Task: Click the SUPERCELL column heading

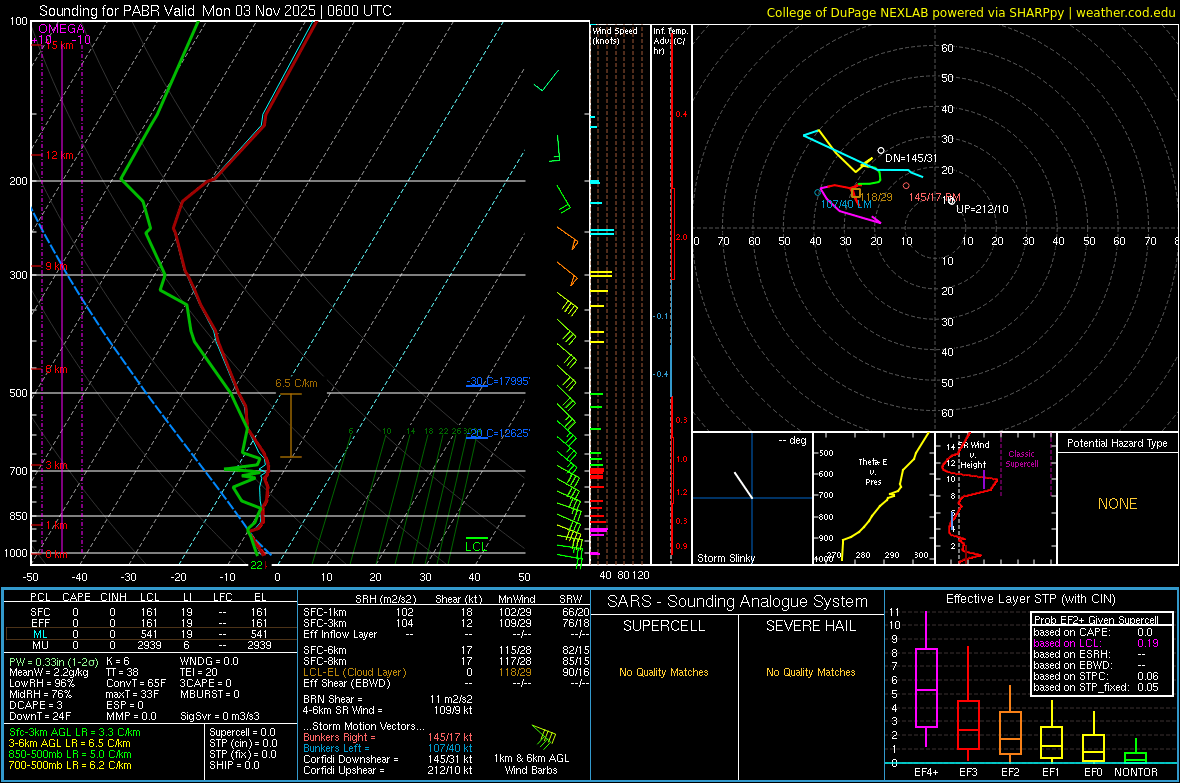Action: 664,626
